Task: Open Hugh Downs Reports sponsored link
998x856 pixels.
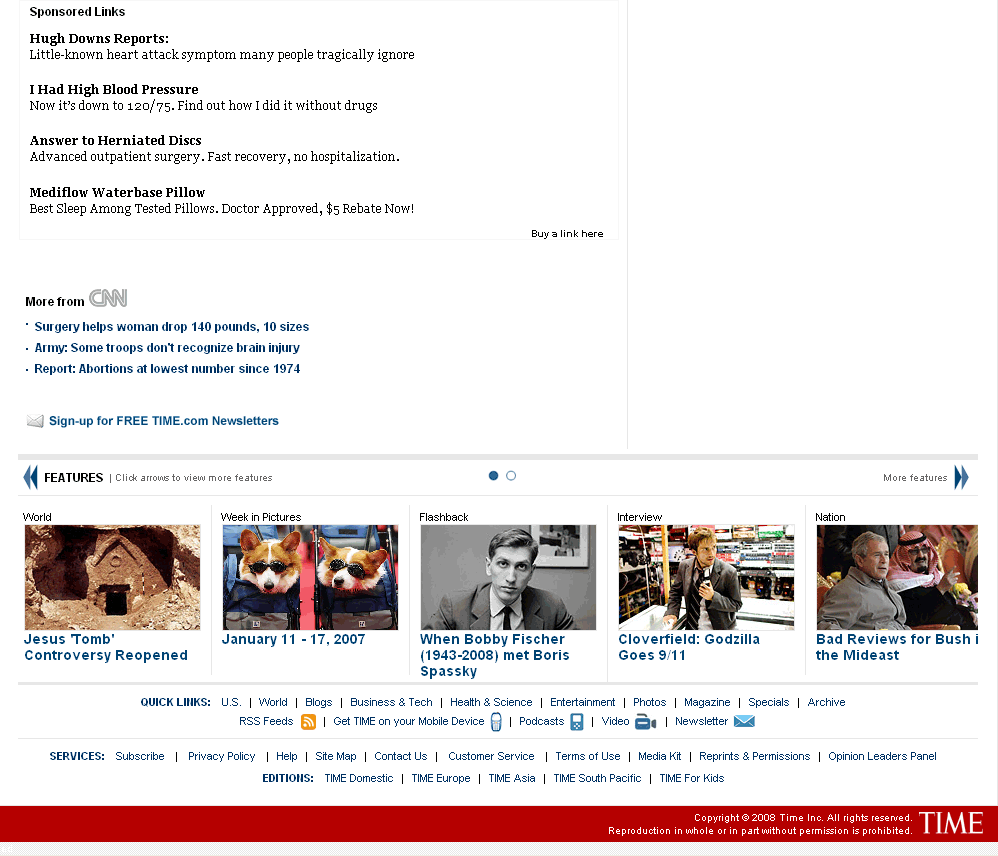Action: point(99,39)
